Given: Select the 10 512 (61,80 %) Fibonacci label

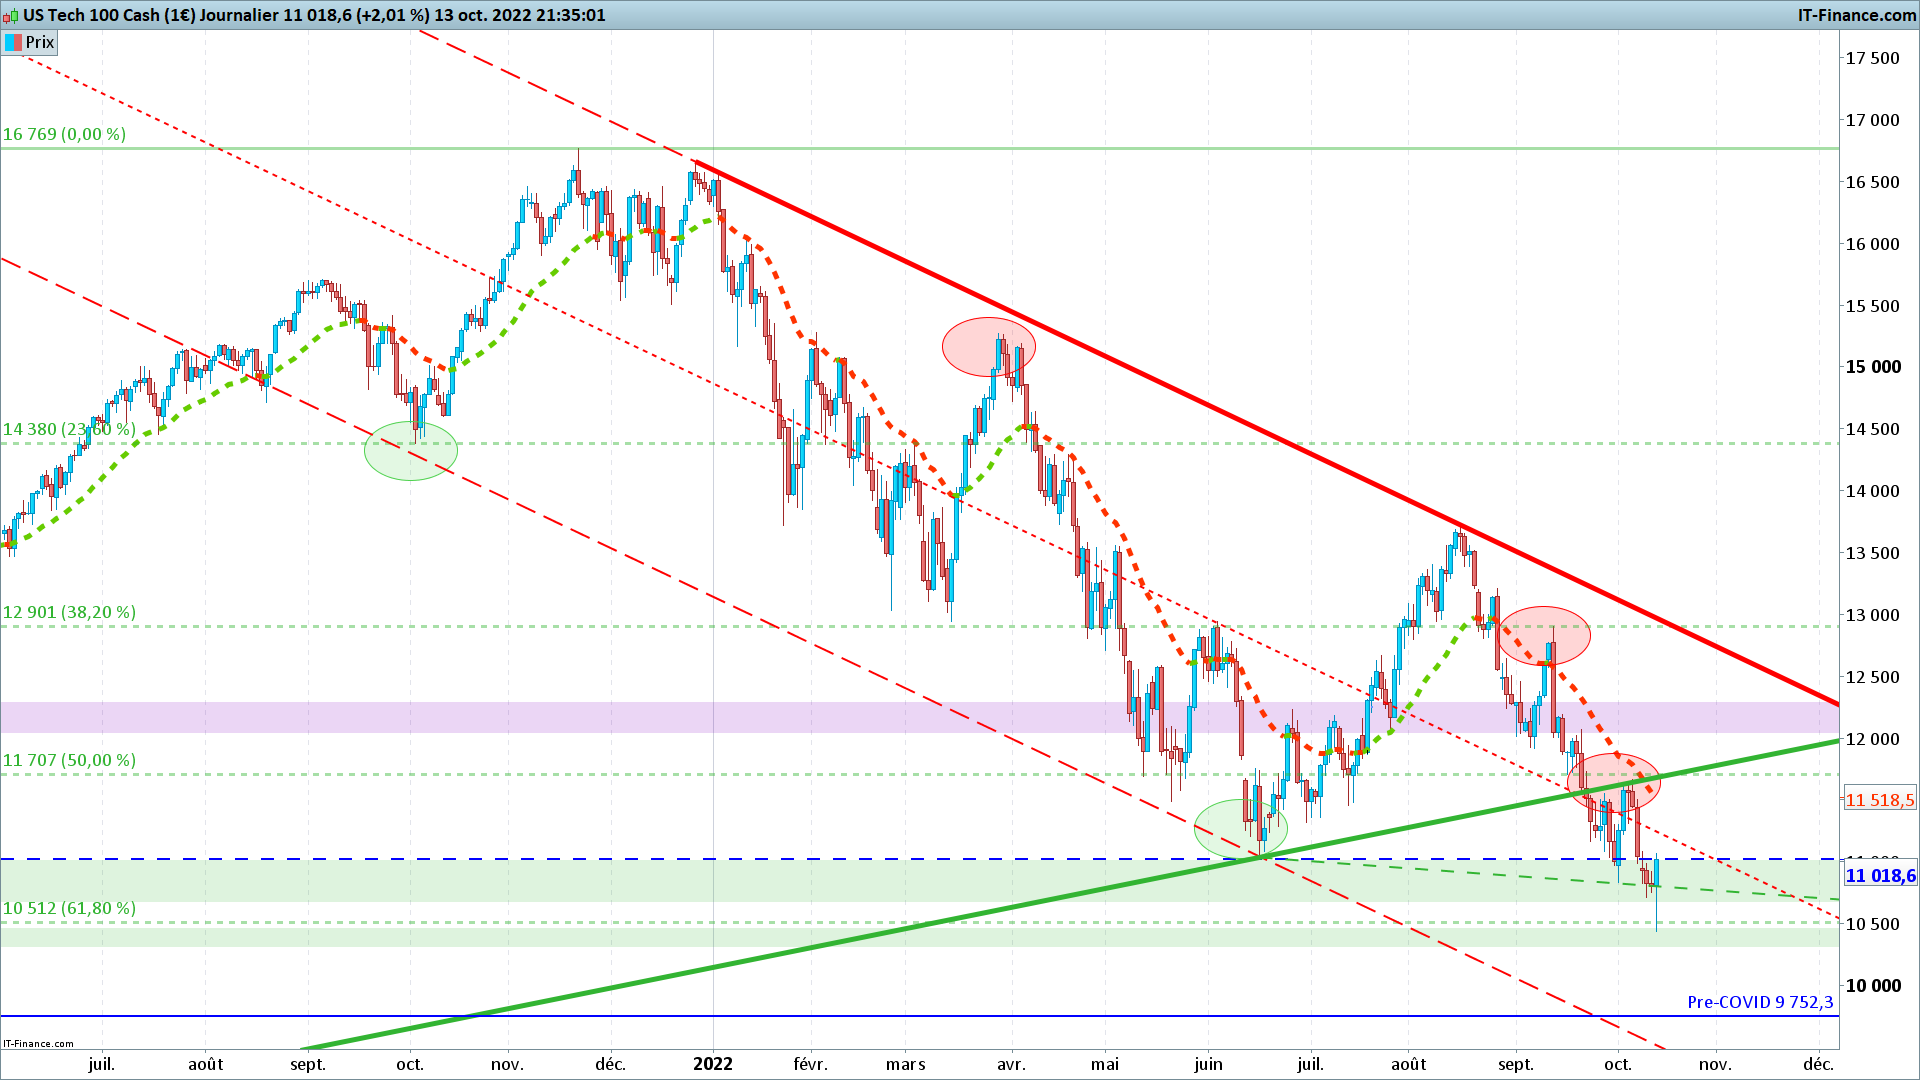Looking at the screenshot, I should click(x=69, y=908).
